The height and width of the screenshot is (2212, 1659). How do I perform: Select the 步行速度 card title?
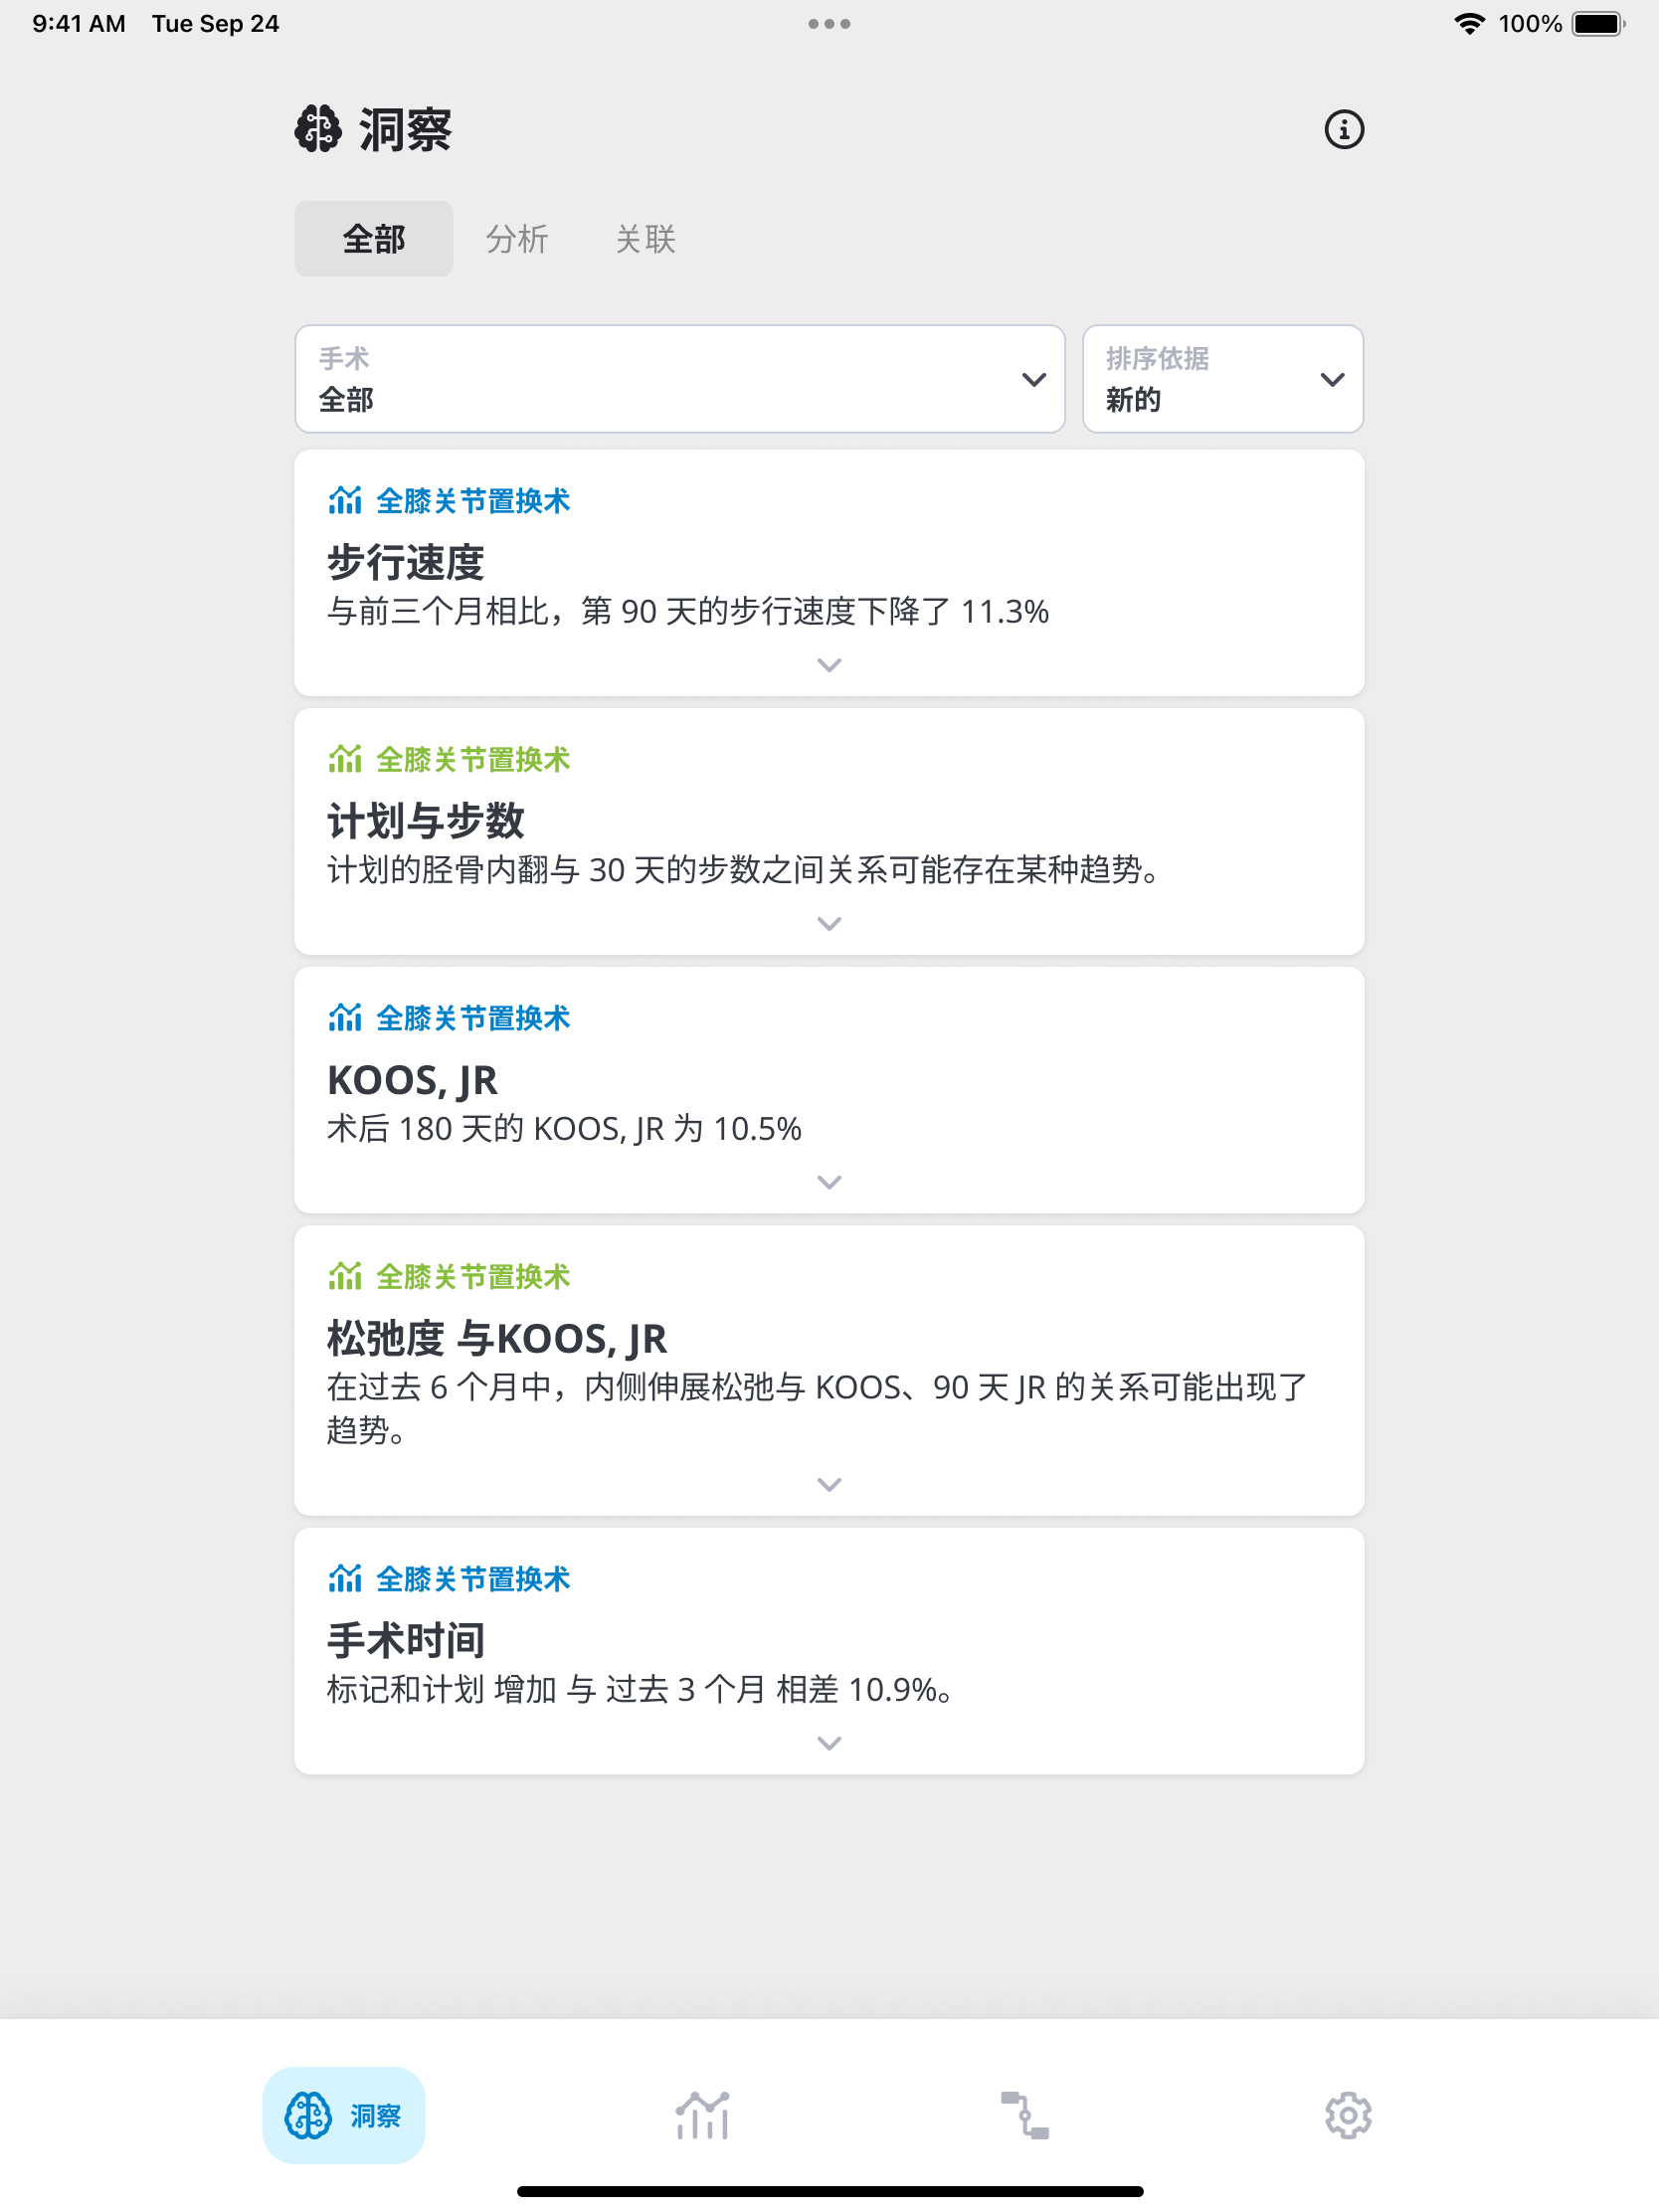[406, 562]
